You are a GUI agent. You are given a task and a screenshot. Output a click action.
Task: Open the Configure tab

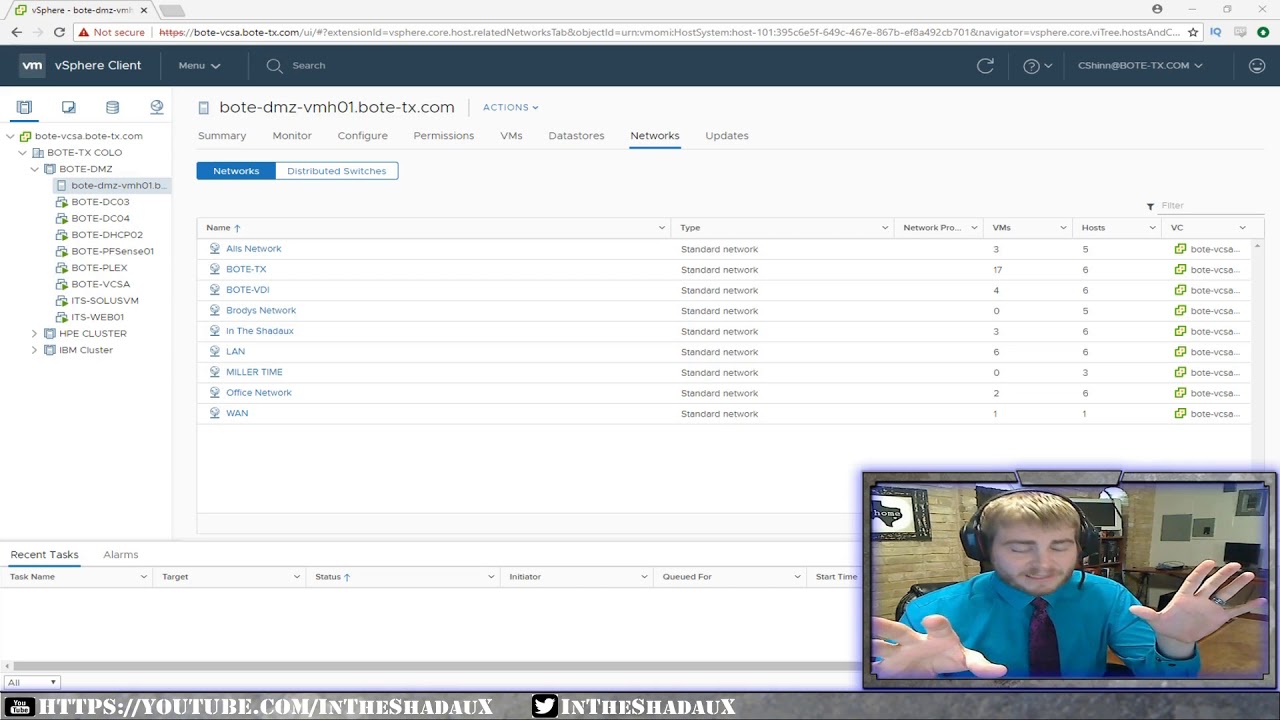[362, 136]
